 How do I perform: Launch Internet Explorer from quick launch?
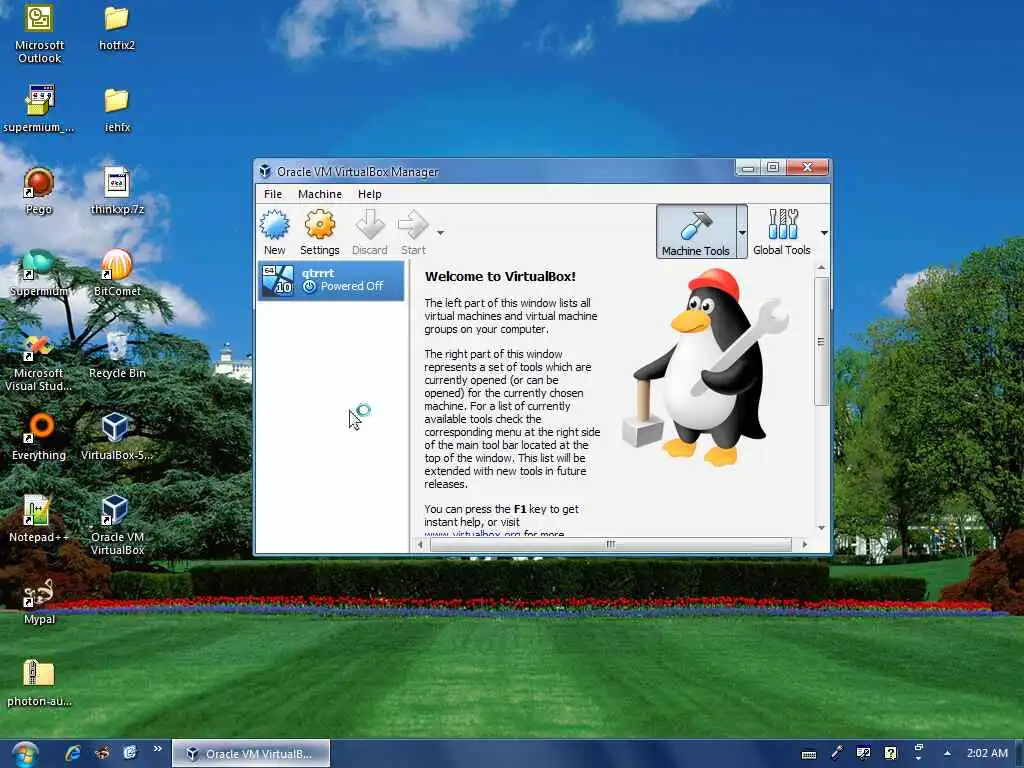coord(72,754)
